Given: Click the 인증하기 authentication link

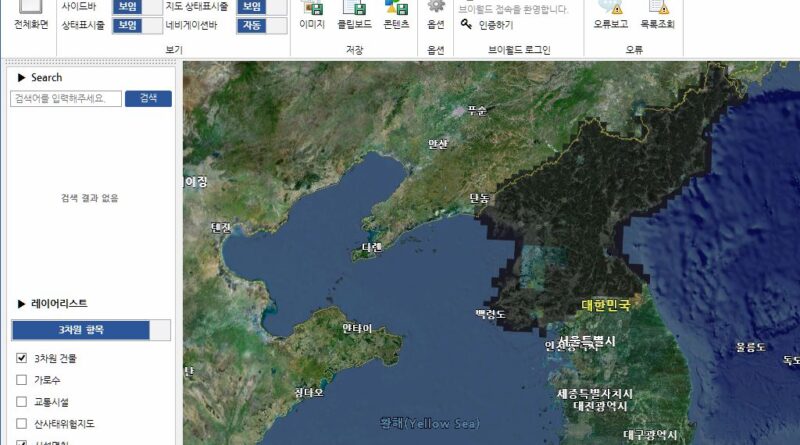Looking at the screenshot, I should coord(495,25).
